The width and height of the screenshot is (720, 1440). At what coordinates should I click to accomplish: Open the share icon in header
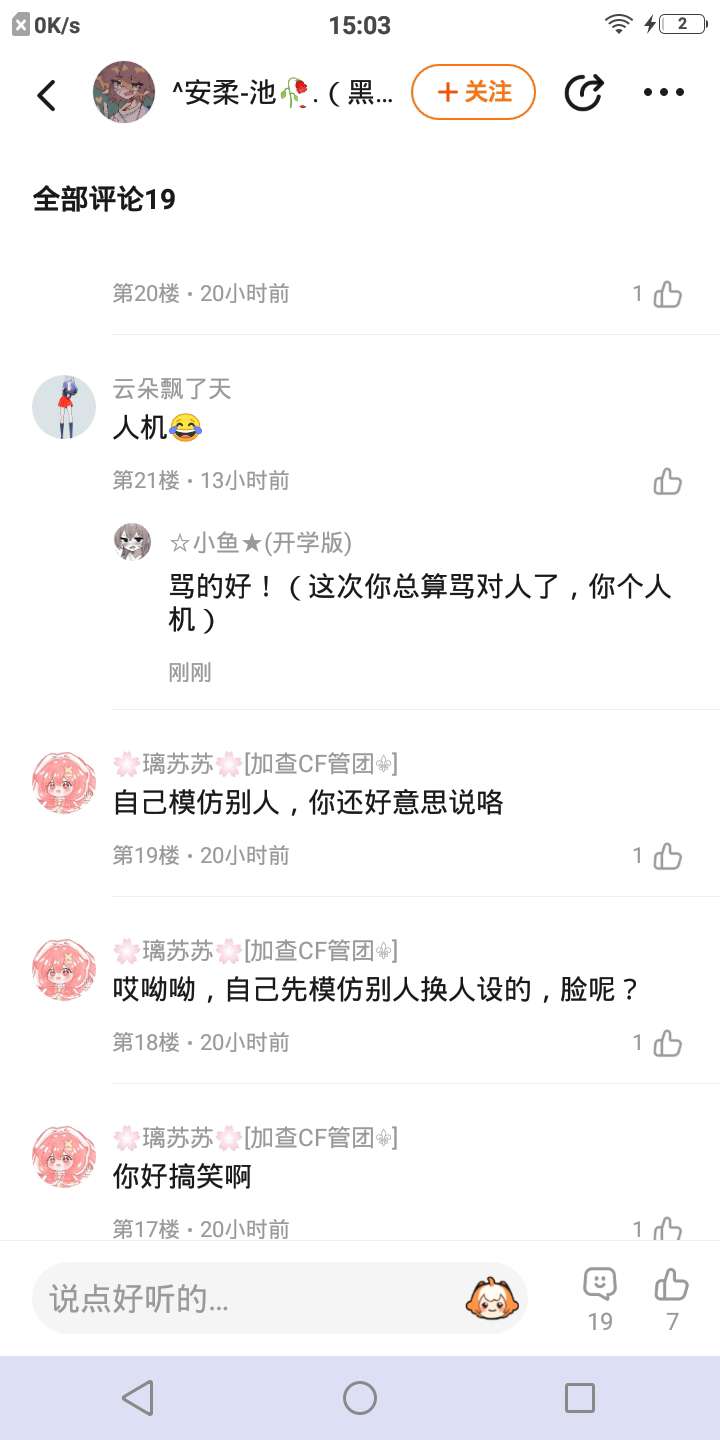584,93
